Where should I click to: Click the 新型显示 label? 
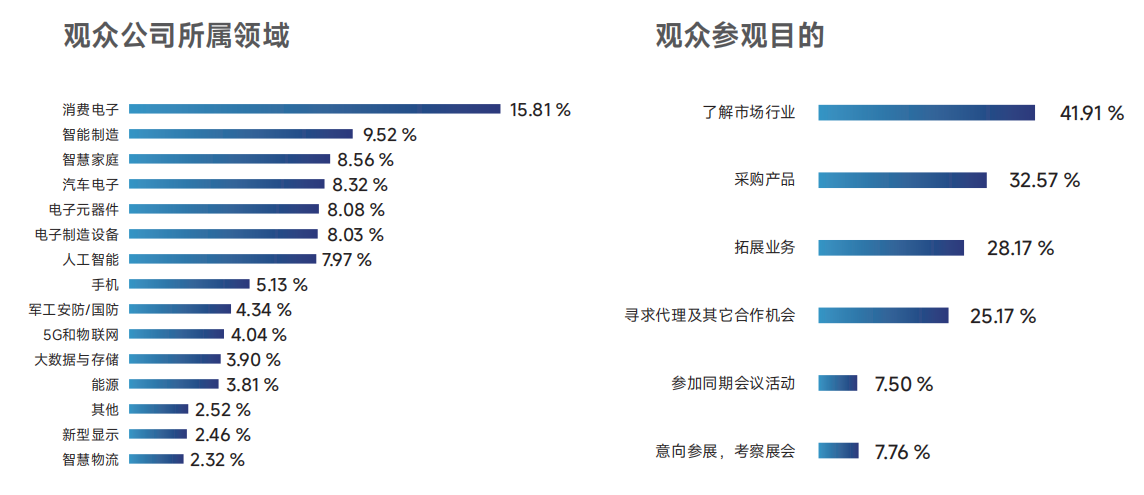[x=90, y=434]
